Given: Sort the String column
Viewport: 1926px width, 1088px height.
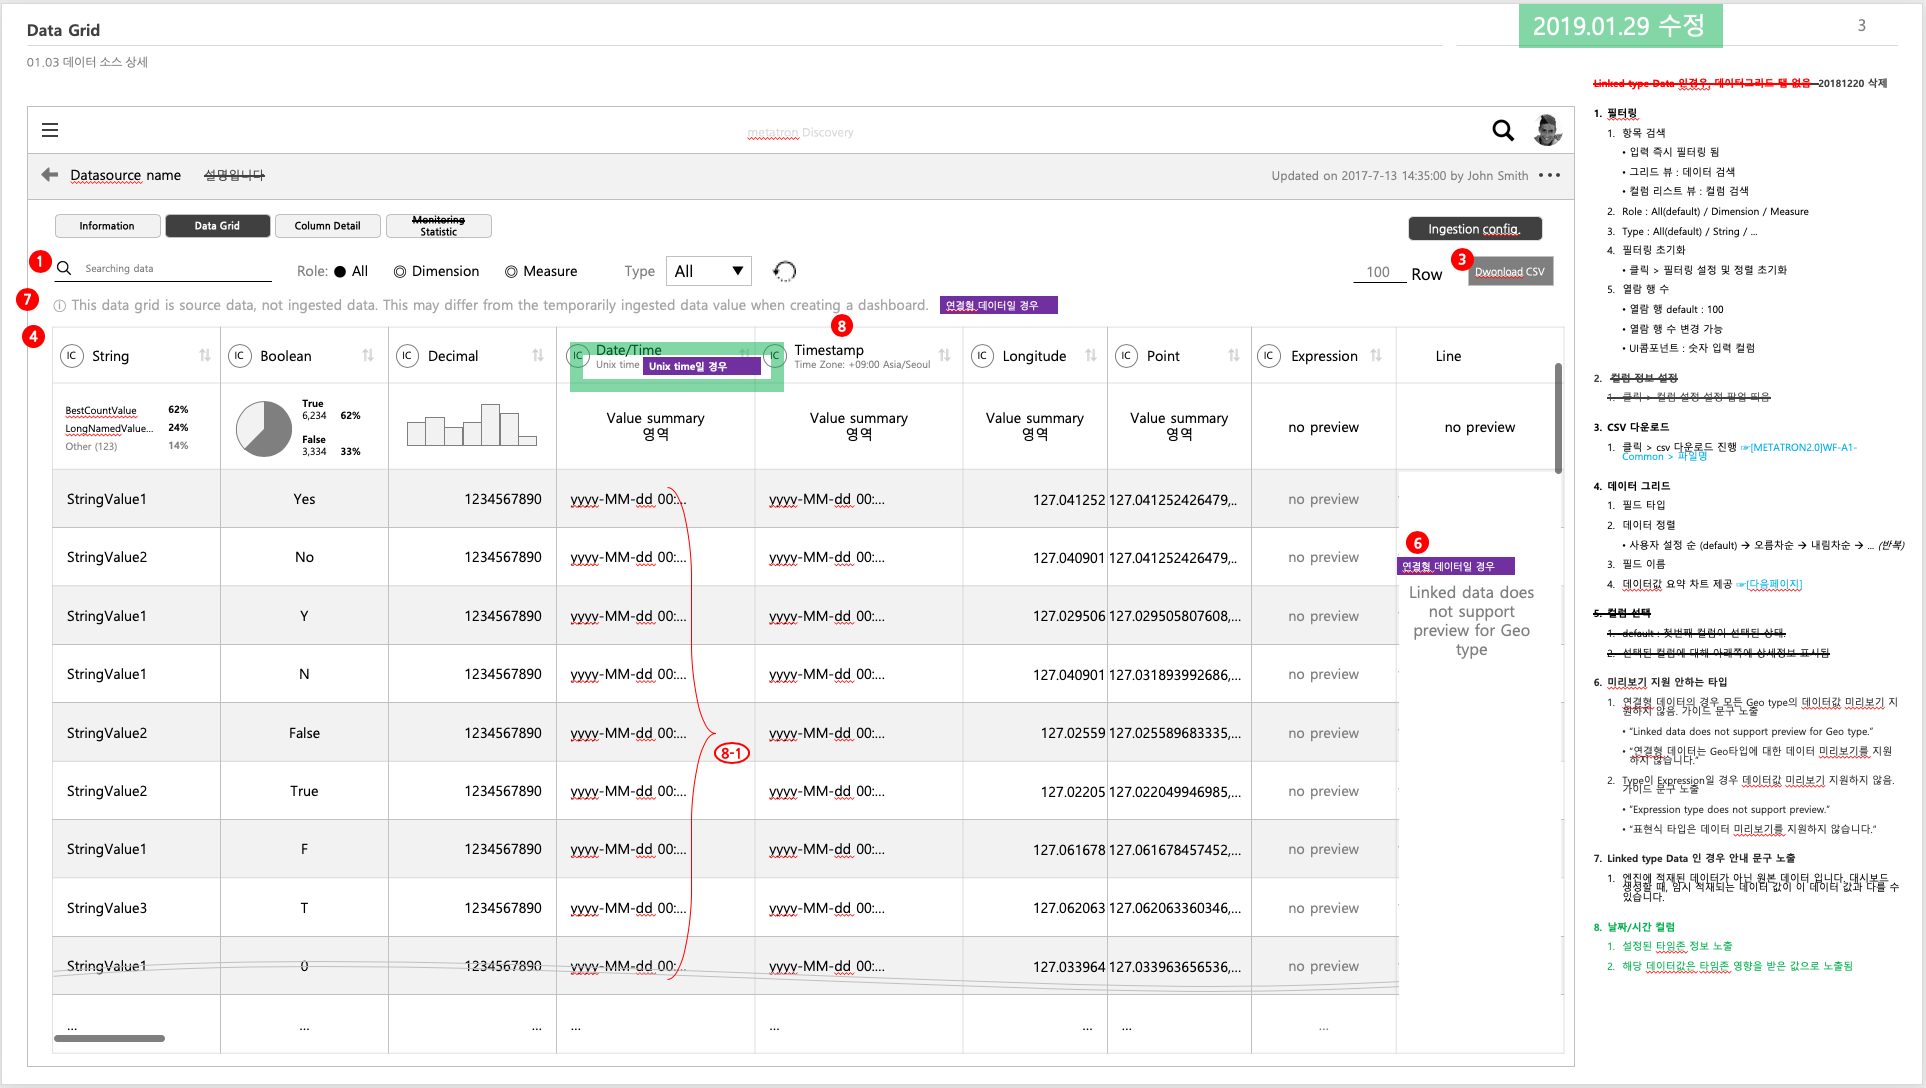Looking at the screenshot, I should click(x=205, y=356).
